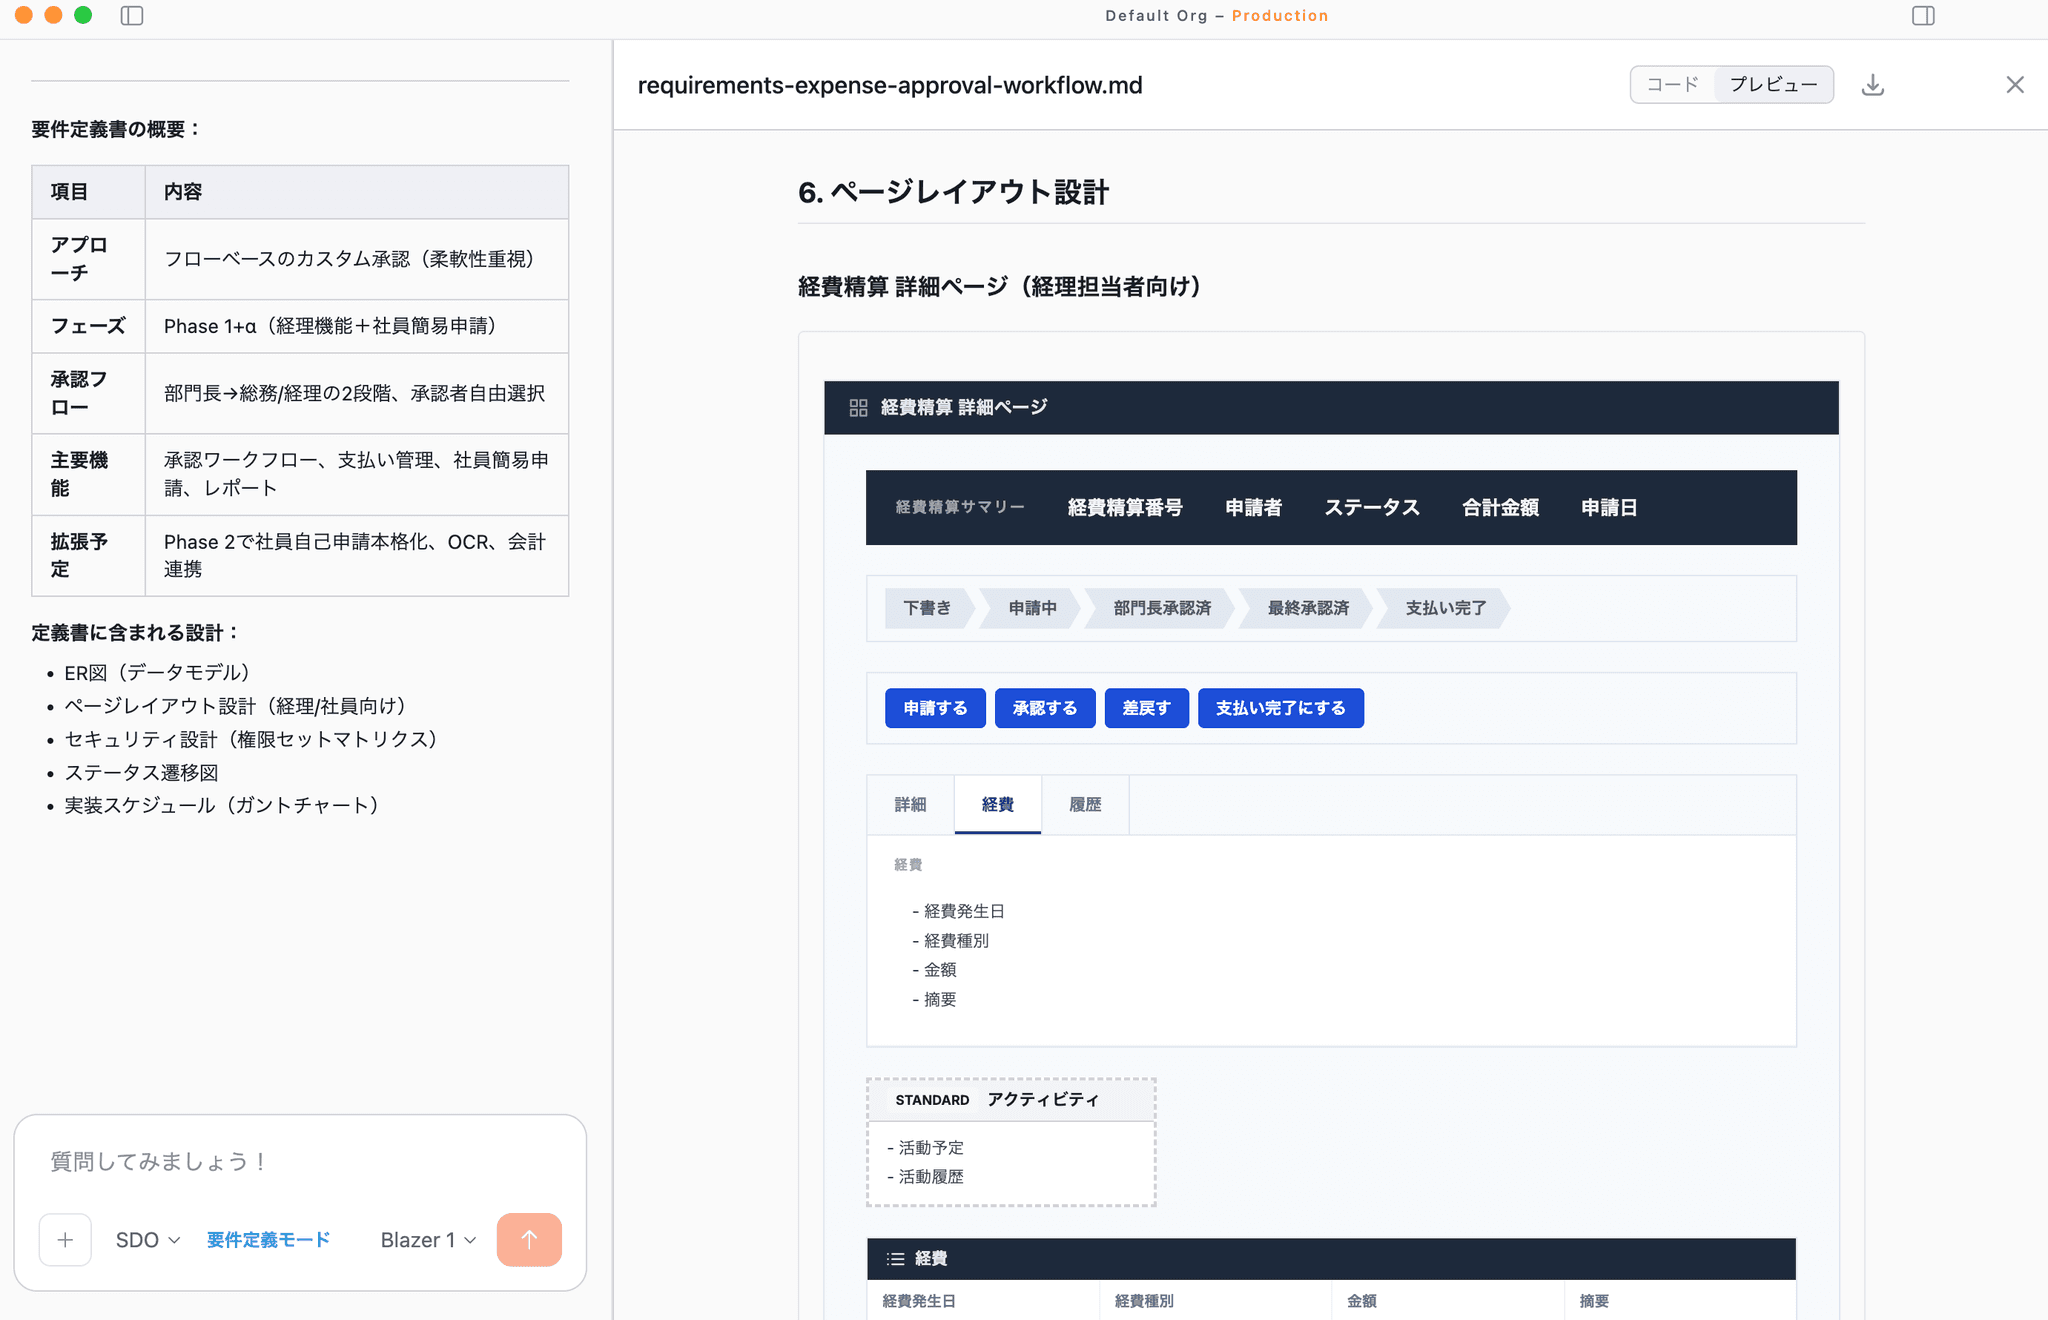
Task: Toggle 要件定義モード
Action: click(268, 1240)
